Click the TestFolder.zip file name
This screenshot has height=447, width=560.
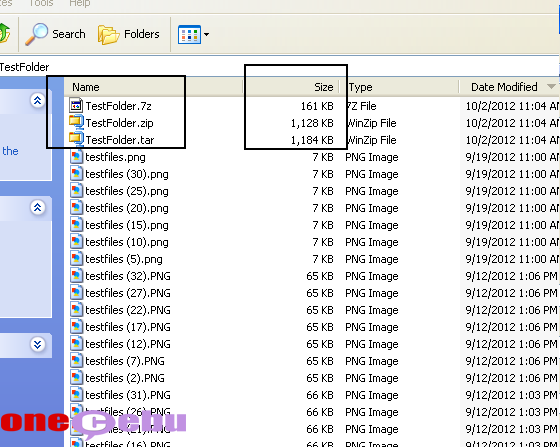pyautogui.click(x=119, y=123)
